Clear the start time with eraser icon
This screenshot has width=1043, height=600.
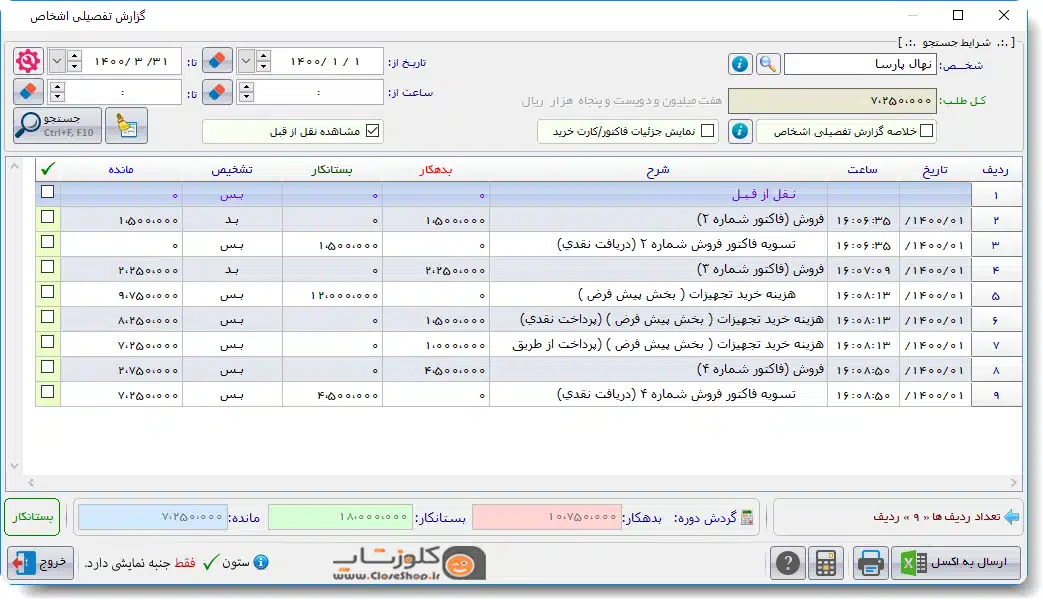[x=217, y=92]
